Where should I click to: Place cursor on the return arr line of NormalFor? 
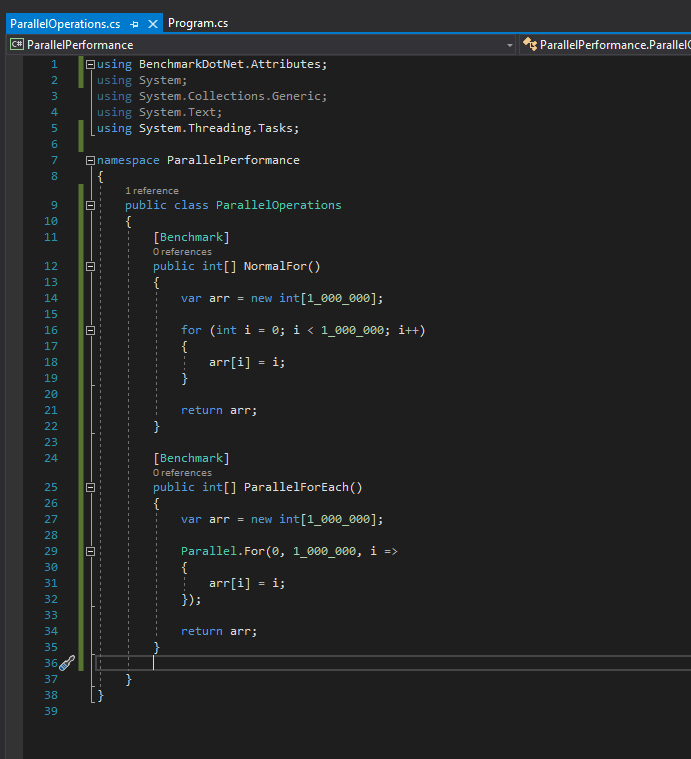(219, 410)
